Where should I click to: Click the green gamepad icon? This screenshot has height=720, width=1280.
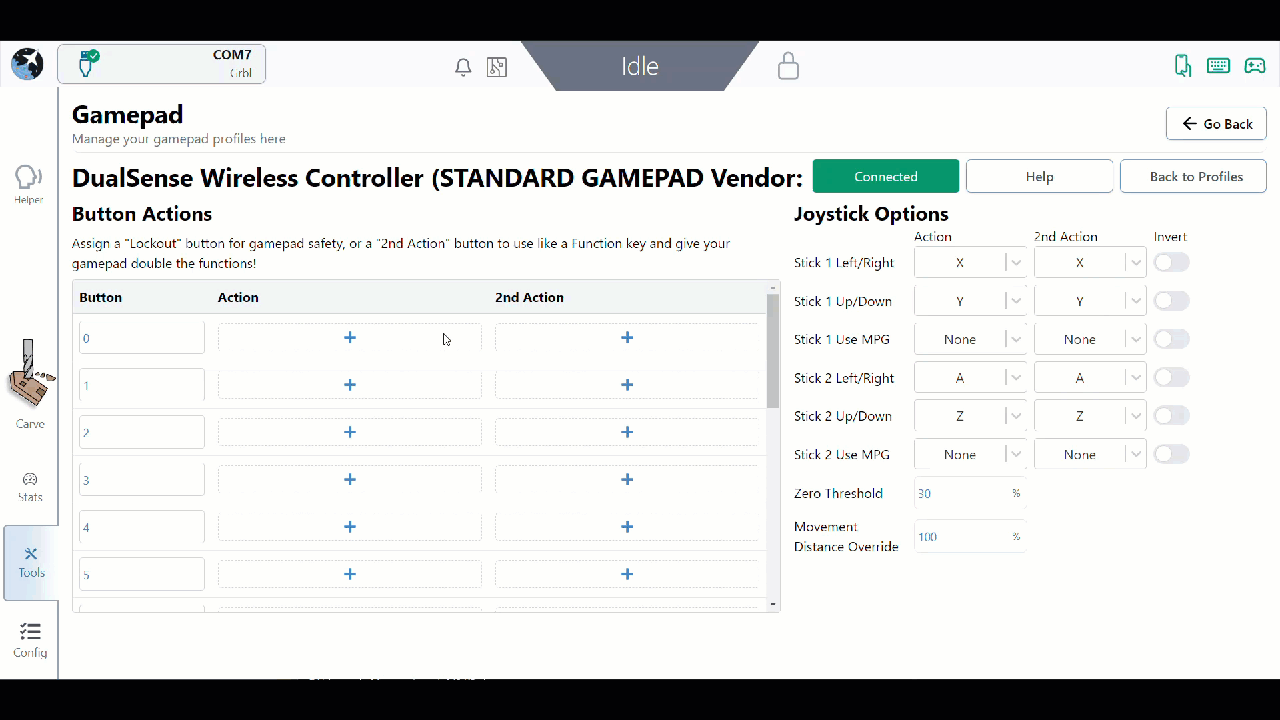pyautogui.click(x=1254, y=66)
